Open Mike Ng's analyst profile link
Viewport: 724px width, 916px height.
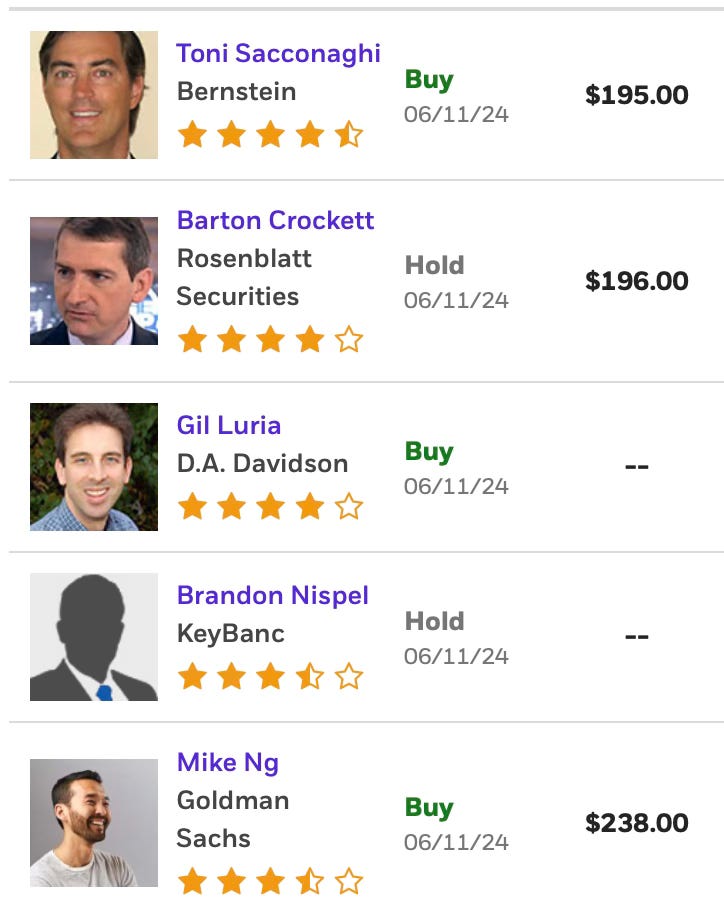pos(227,763)
